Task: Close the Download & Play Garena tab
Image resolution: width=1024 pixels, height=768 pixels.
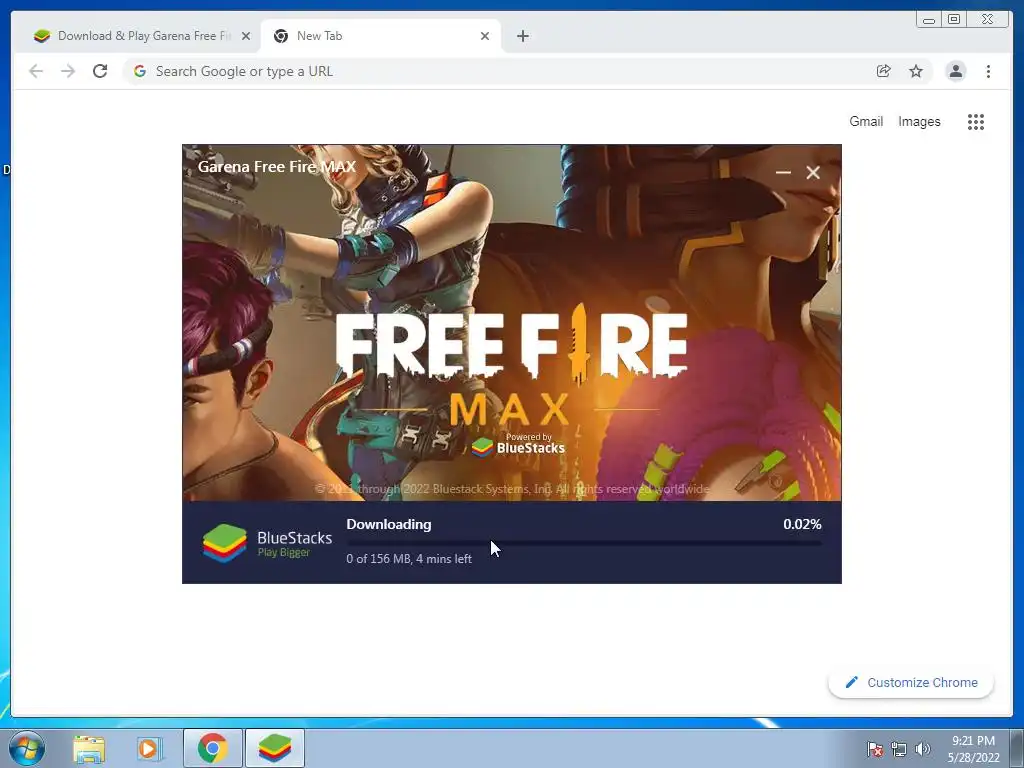Action: coord(246,36)
